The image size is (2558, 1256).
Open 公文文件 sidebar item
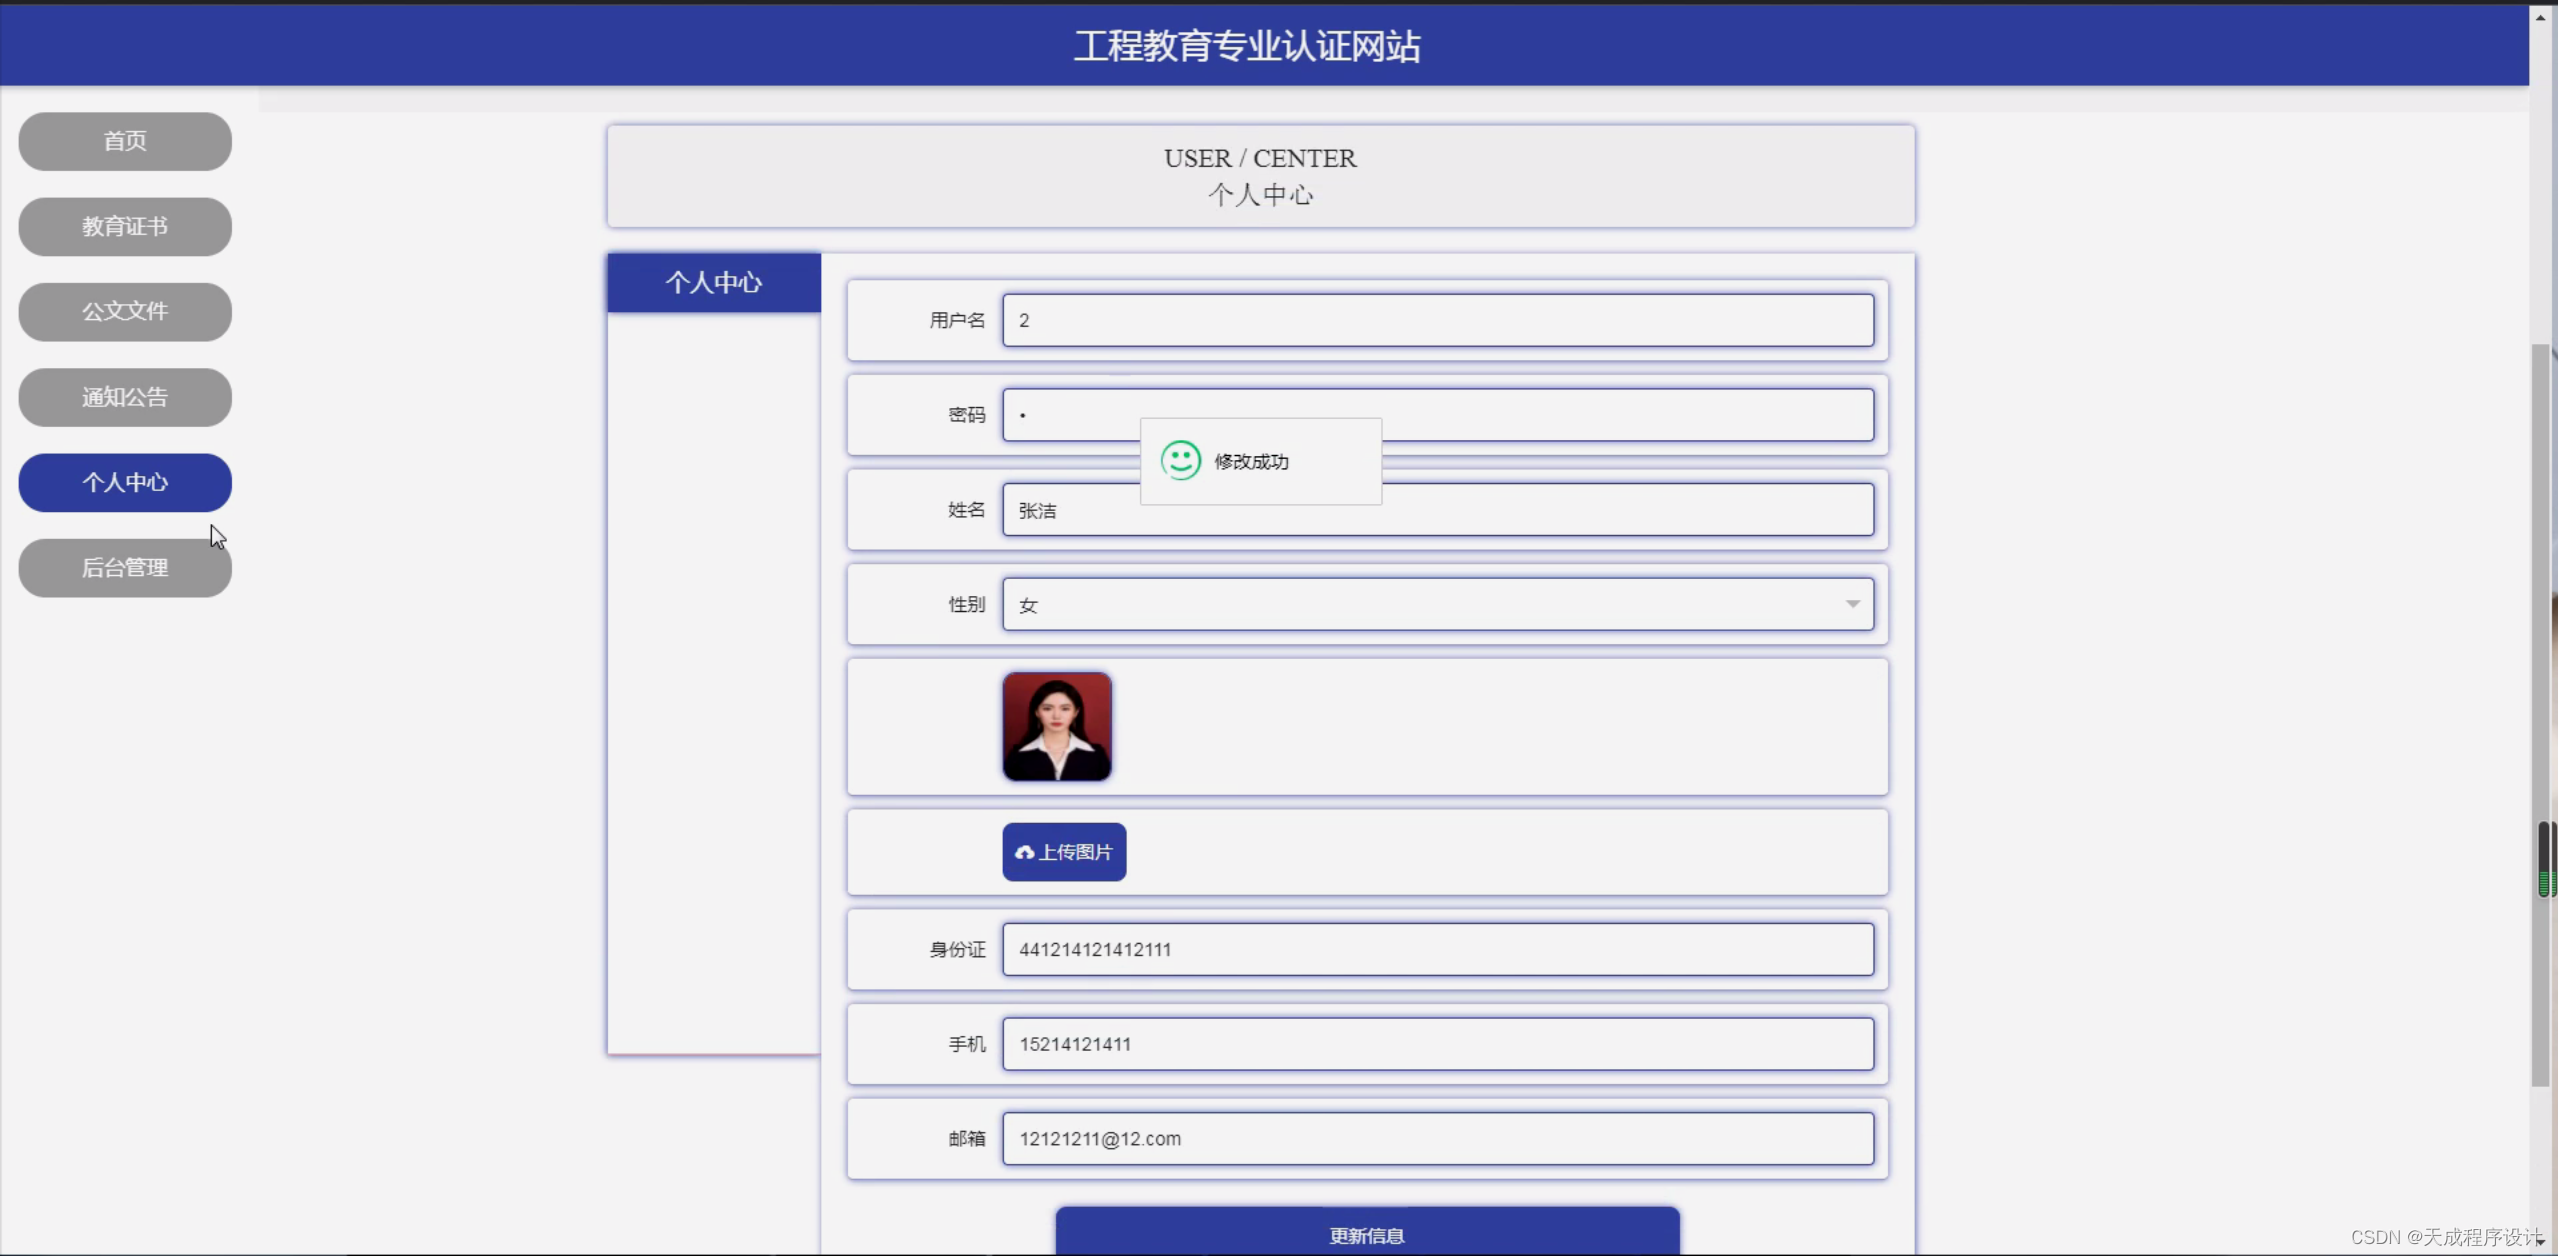(x=125, y=312)
